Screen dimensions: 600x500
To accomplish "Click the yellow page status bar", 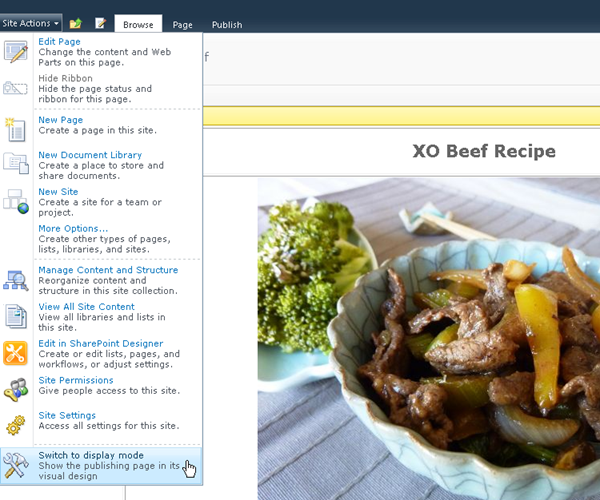I will 401,116.
